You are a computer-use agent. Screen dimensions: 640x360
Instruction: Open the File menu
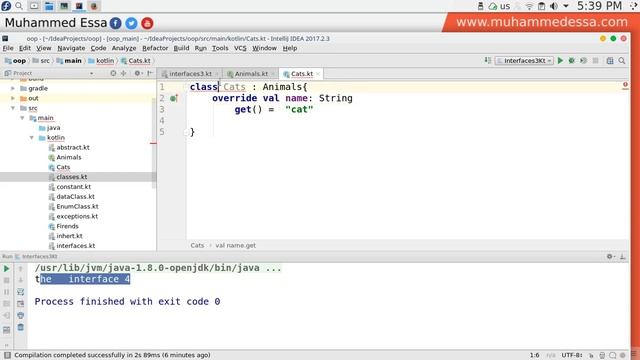tap(8, 48)
